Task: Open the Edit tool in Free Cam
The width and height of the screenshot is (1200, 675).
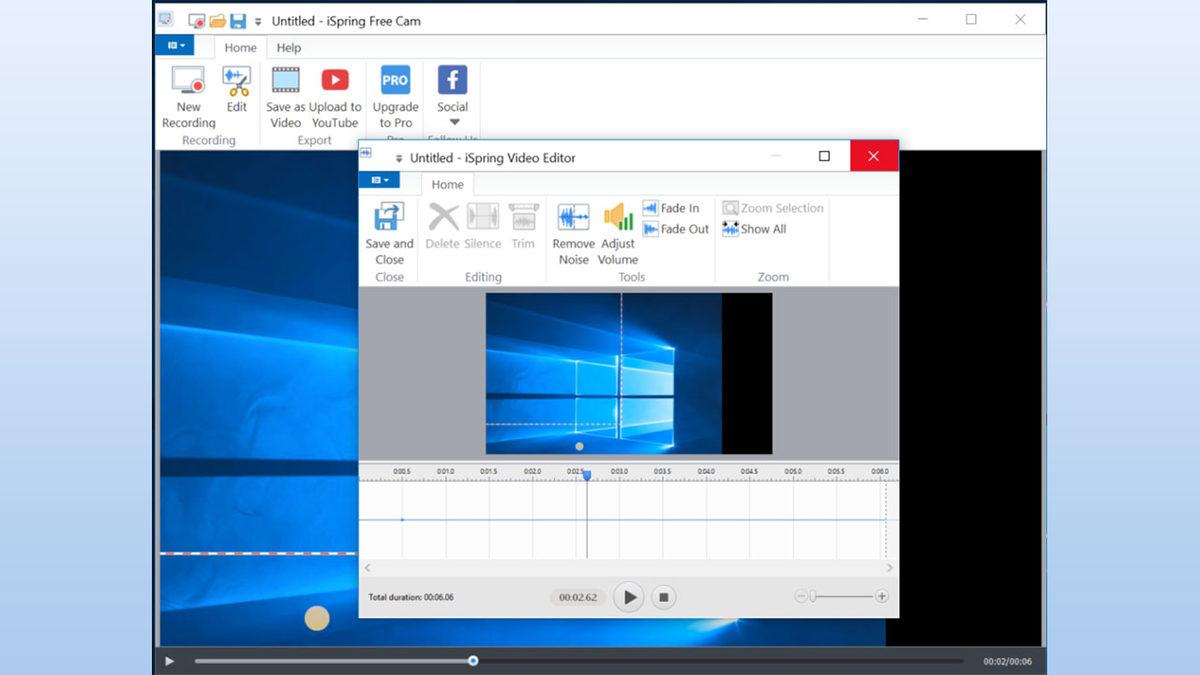Action: coord(236,96)
